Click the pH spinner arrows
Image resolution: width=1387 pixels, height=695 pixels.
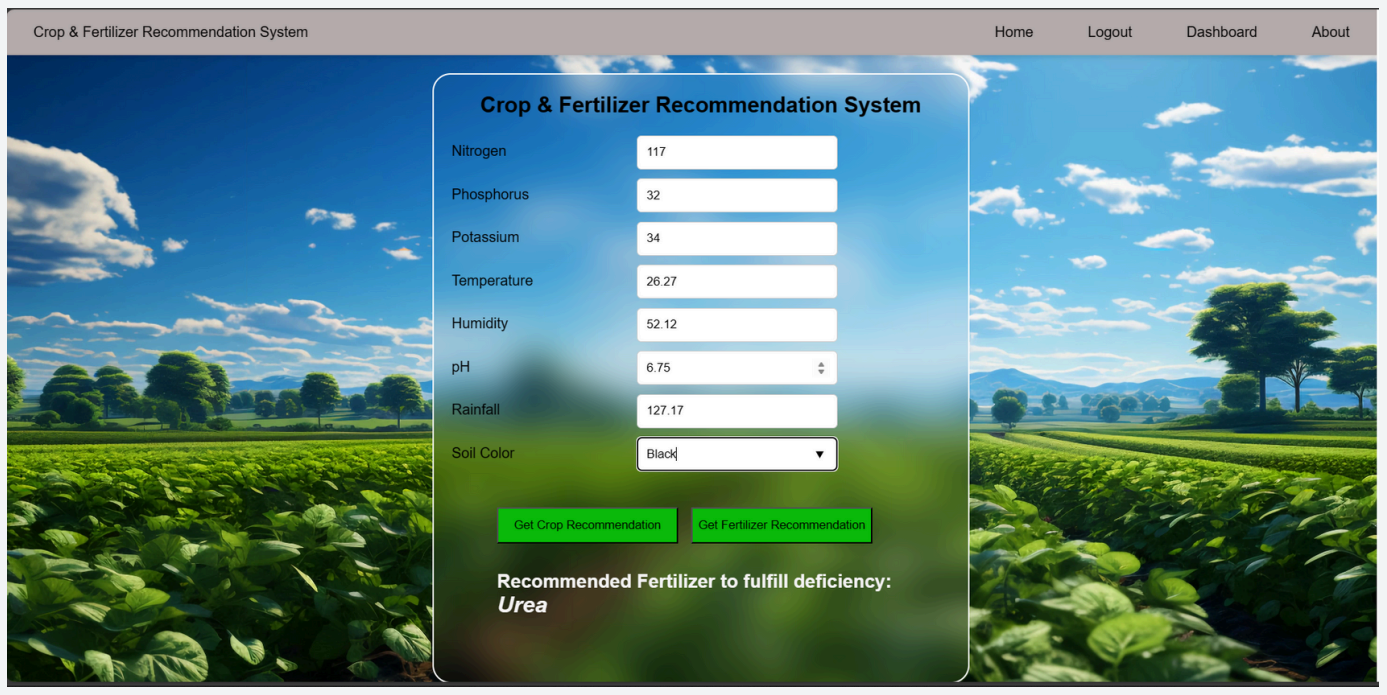click(821, 368)
